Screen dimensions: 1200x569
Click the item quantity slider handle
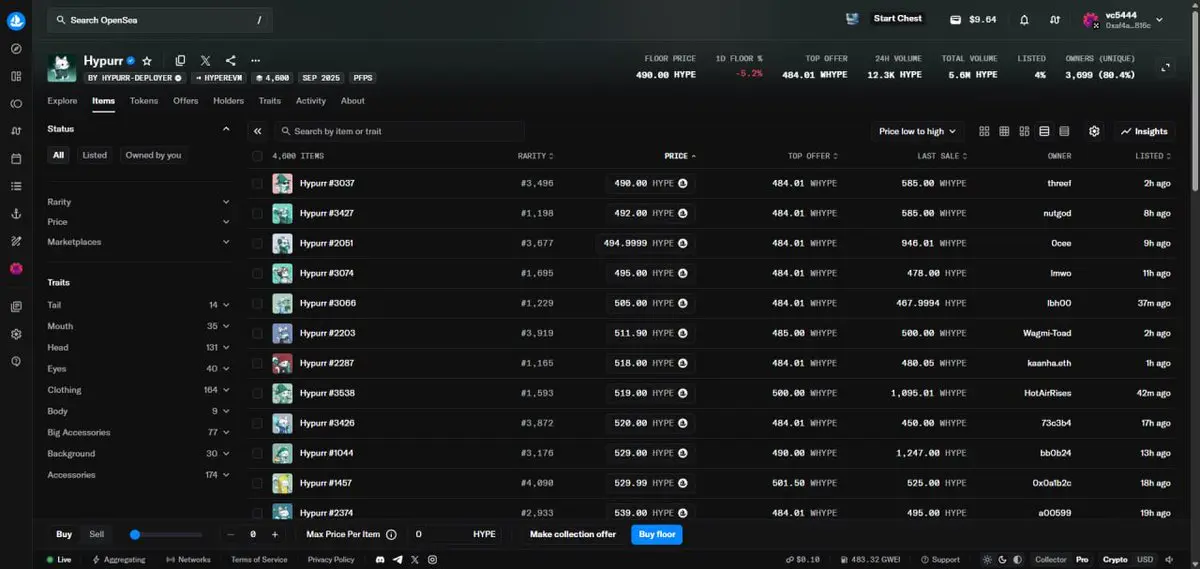135,535
